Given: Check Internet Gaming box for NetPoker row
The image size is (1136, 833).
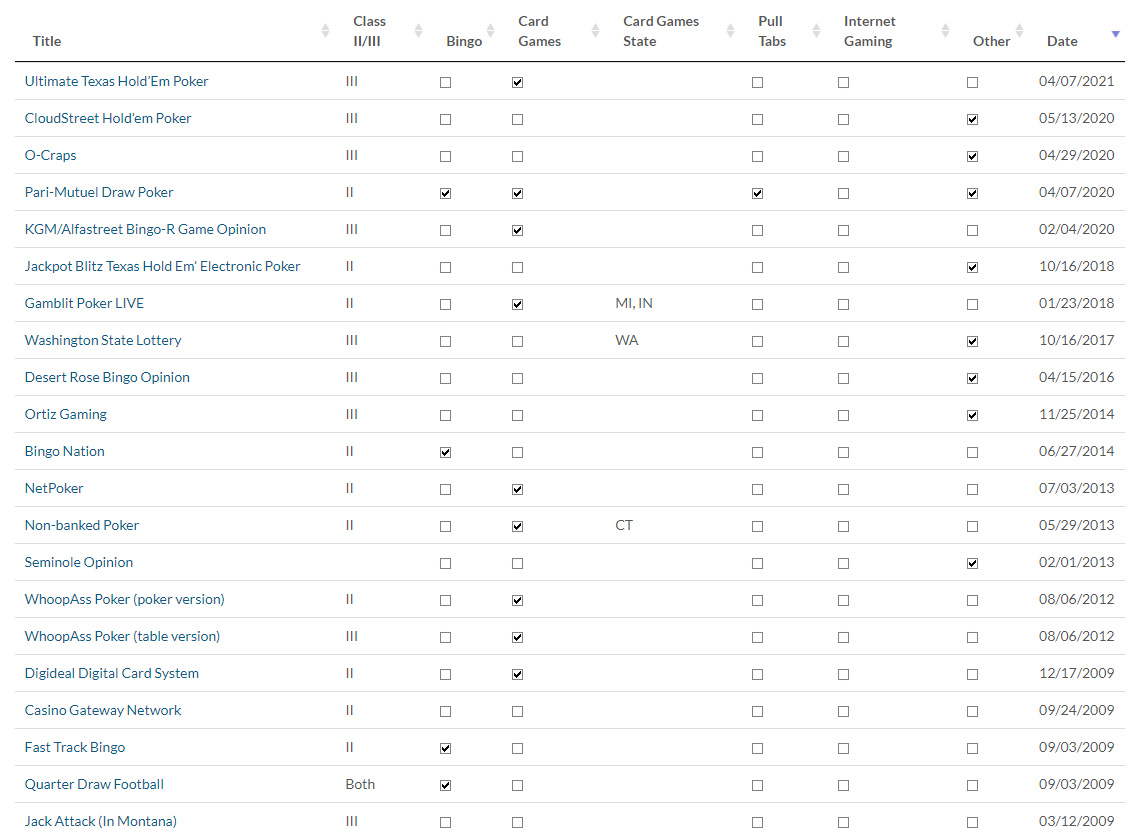Looking at the screenshot, I should [x=843, y=490].
